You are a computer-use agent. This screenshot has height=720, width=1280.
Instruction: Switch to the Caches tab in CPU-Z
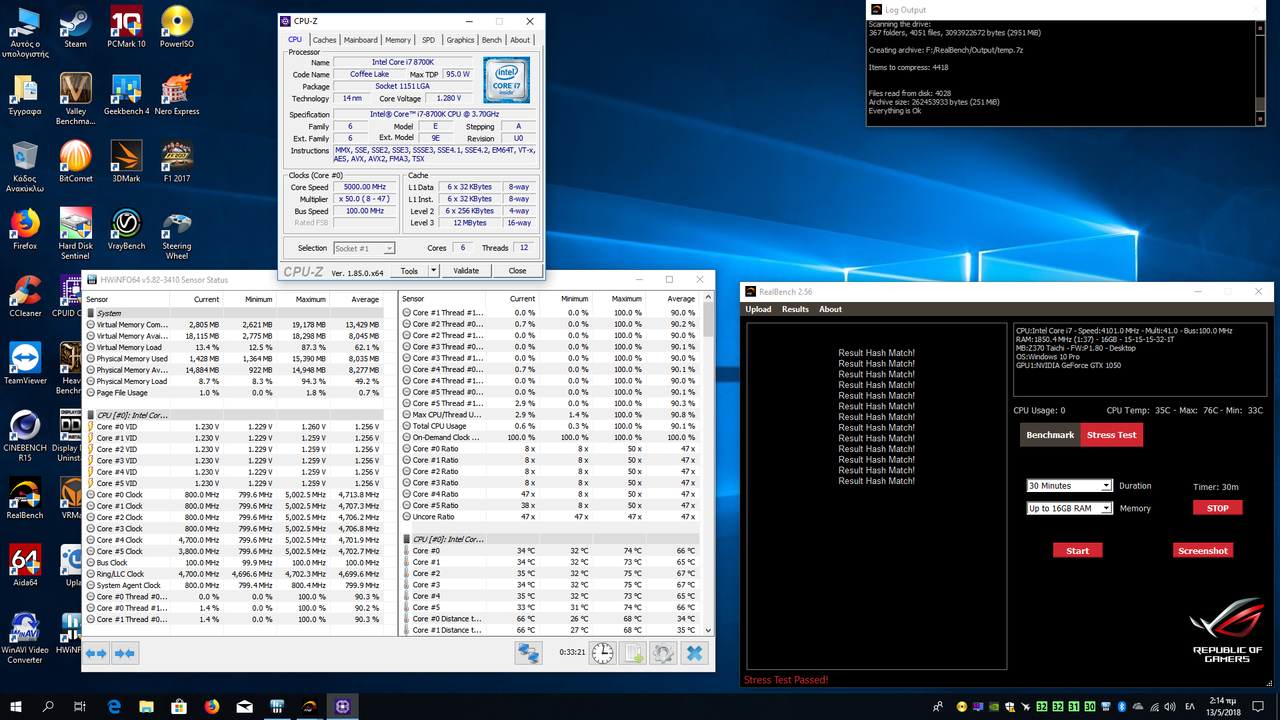coord(324,40)
